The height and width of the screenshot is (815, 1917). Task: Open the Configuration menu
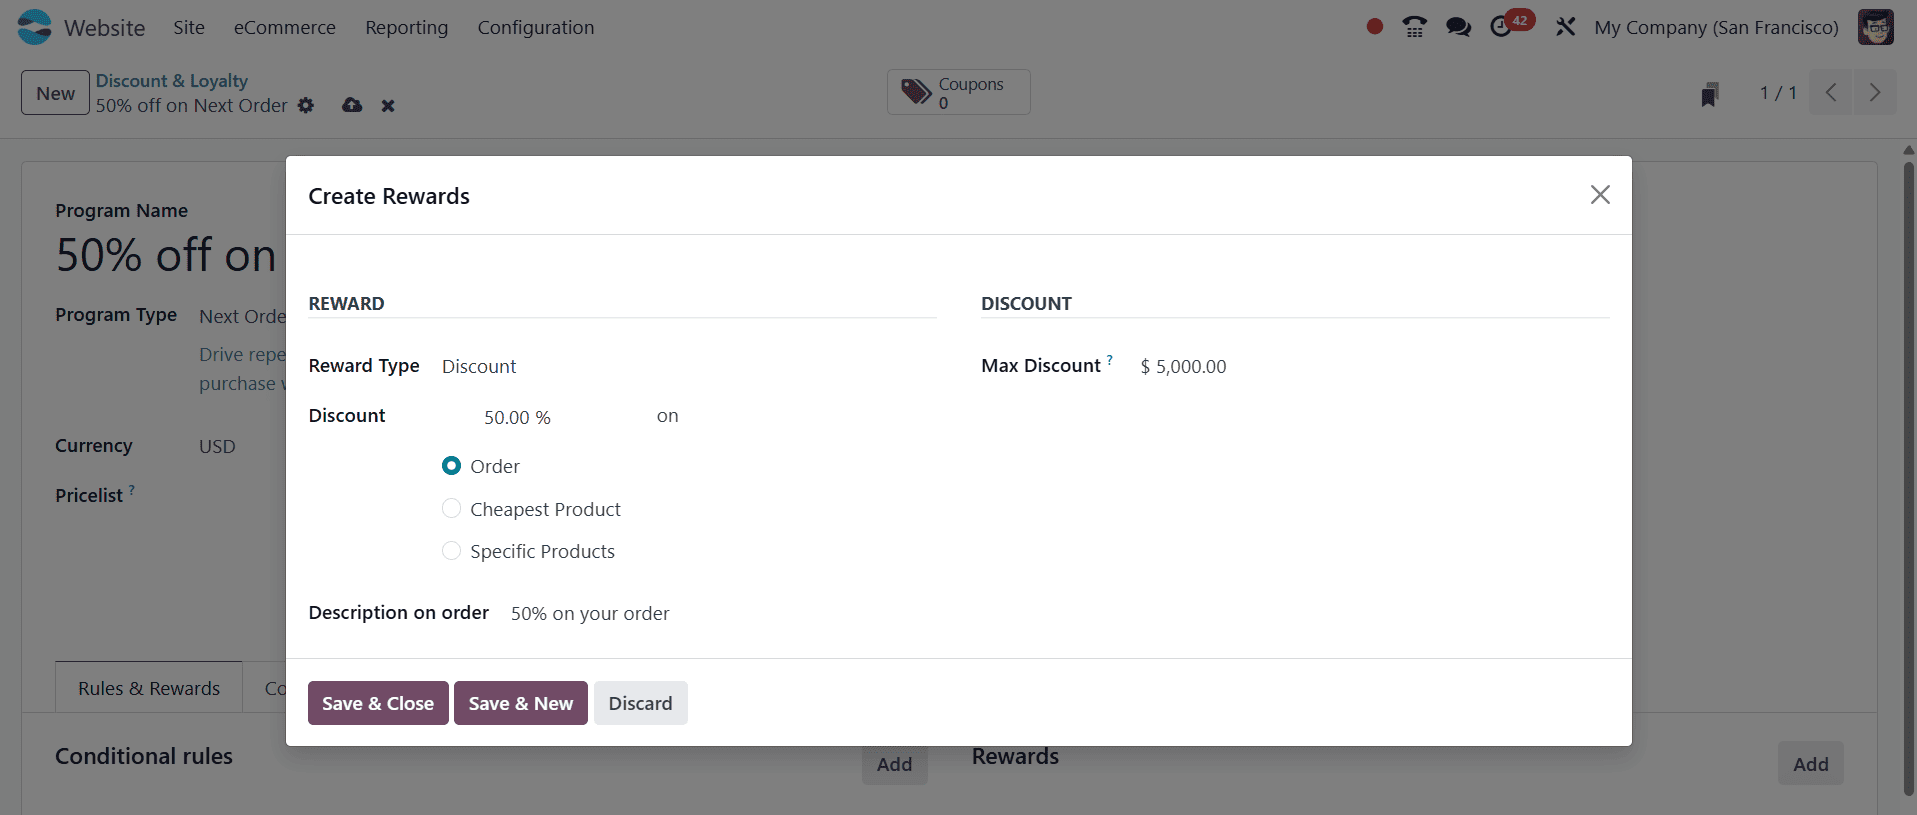[x=536, y=27]
